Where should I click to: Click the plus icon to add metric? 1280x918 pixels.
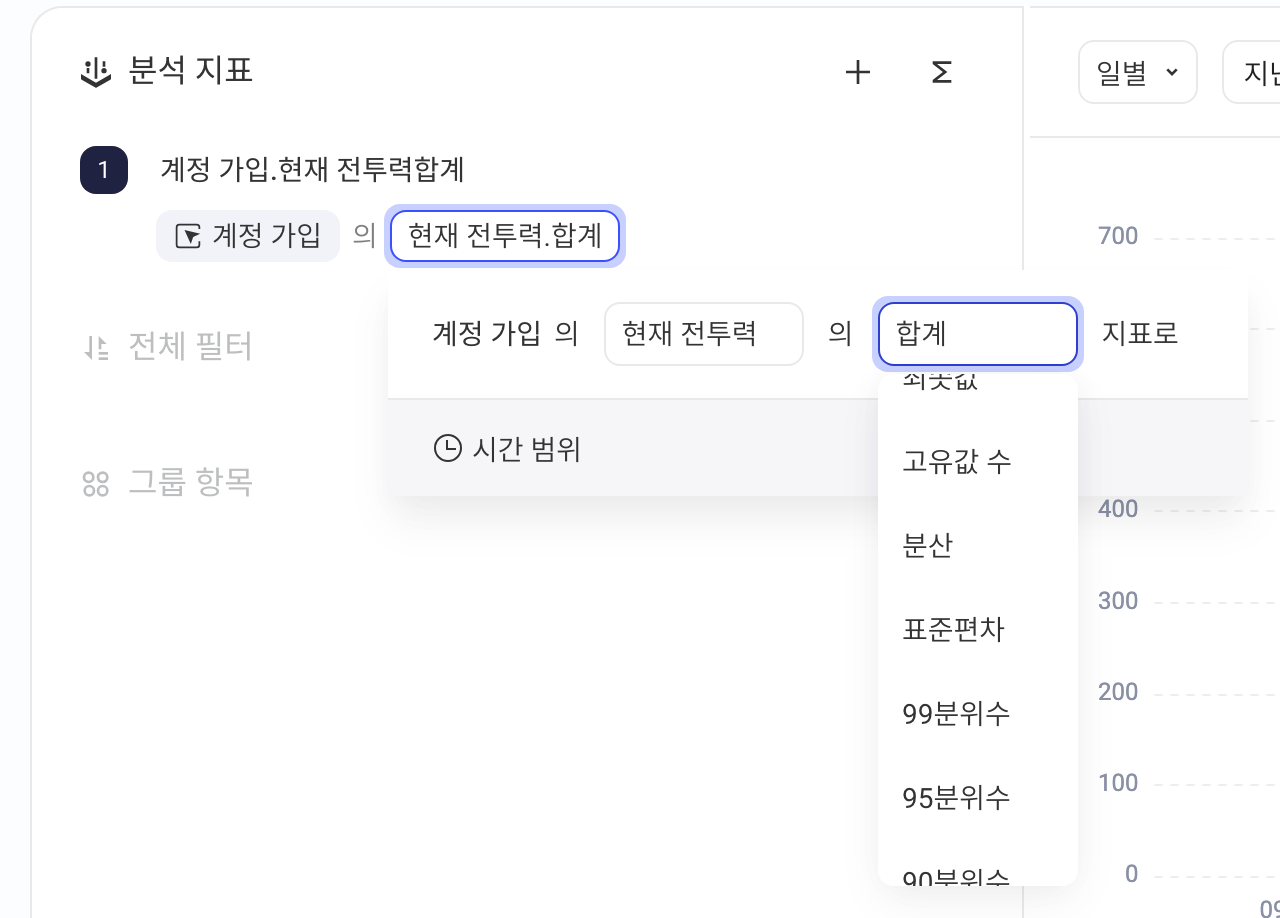point(858,72)
